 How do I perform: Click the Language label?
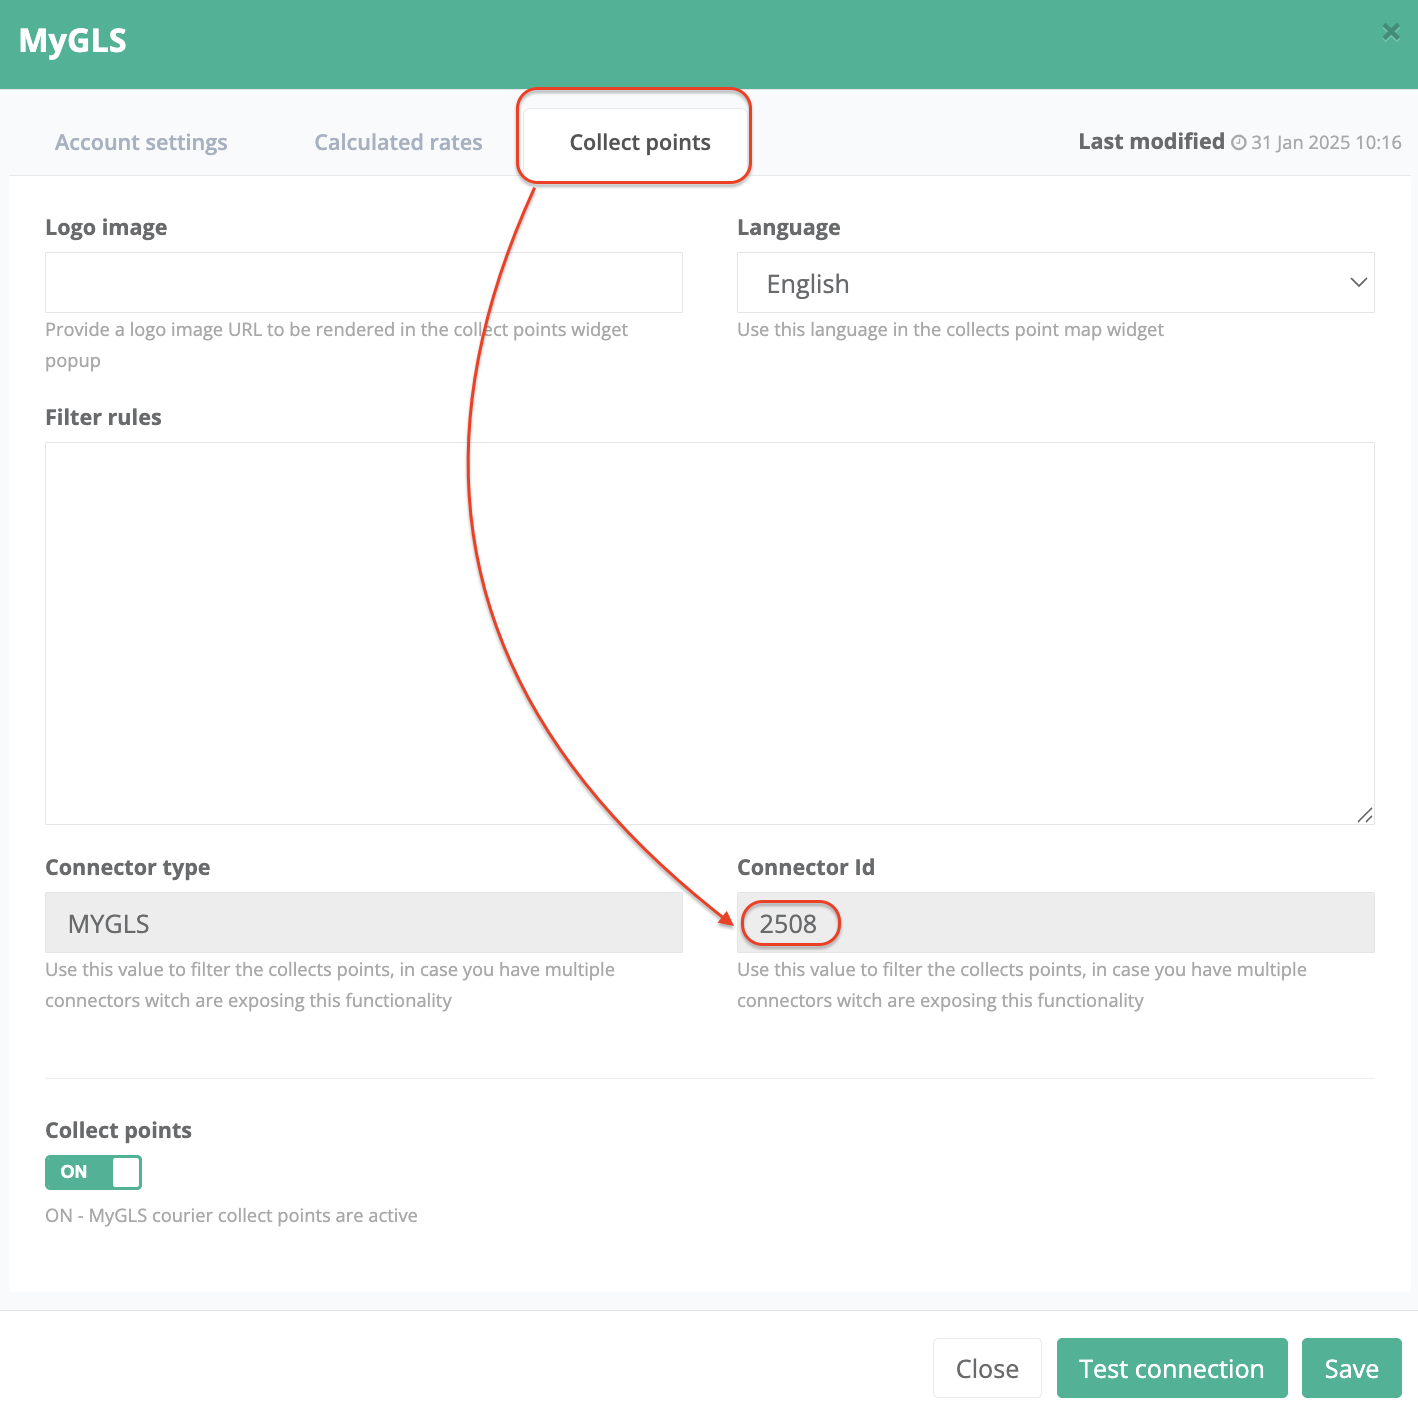tap(788, 227)
